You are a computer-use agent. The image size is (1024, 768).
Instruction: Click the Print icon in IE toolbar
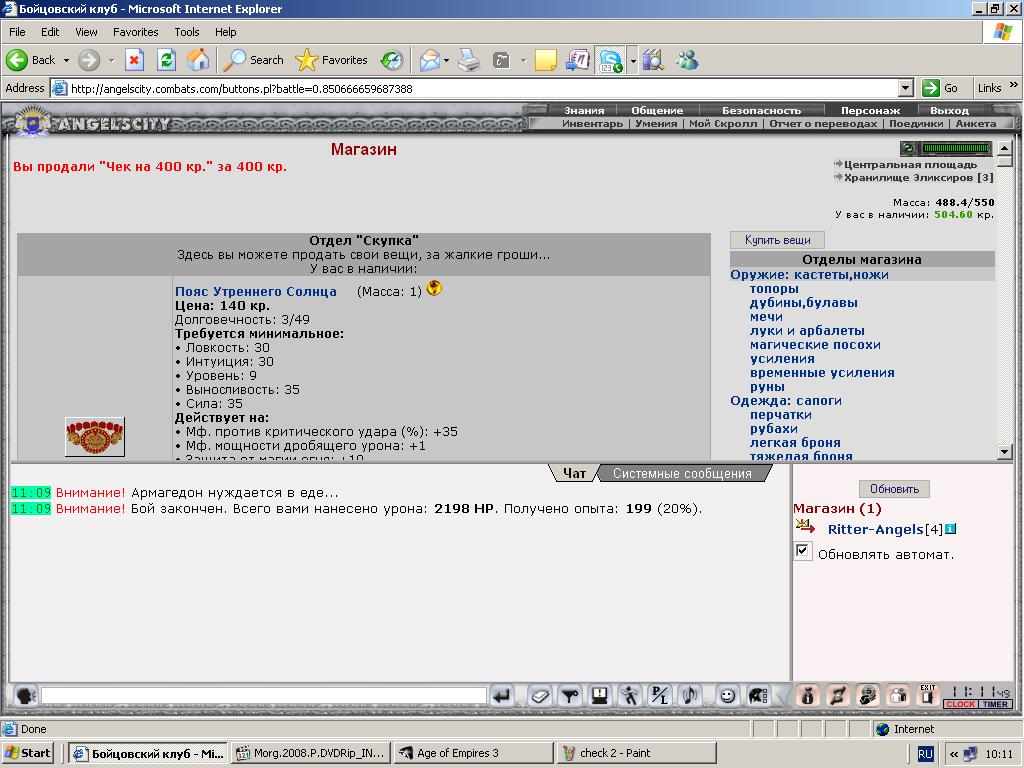tap(468, 60)
